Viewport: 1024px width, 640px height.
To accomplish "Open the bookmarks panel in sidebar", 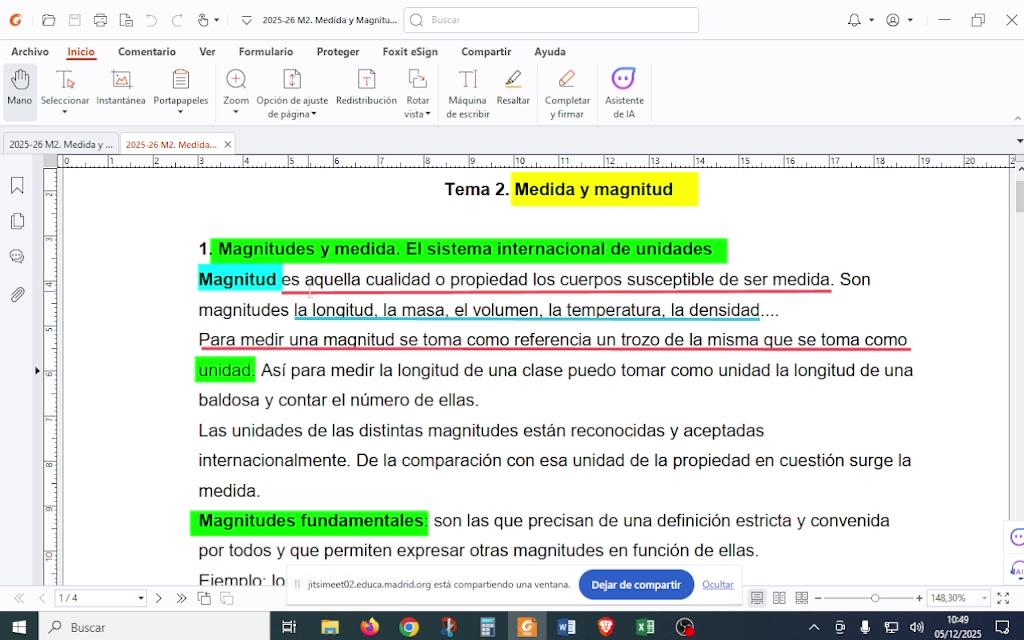I will click(x=17, y=185).
